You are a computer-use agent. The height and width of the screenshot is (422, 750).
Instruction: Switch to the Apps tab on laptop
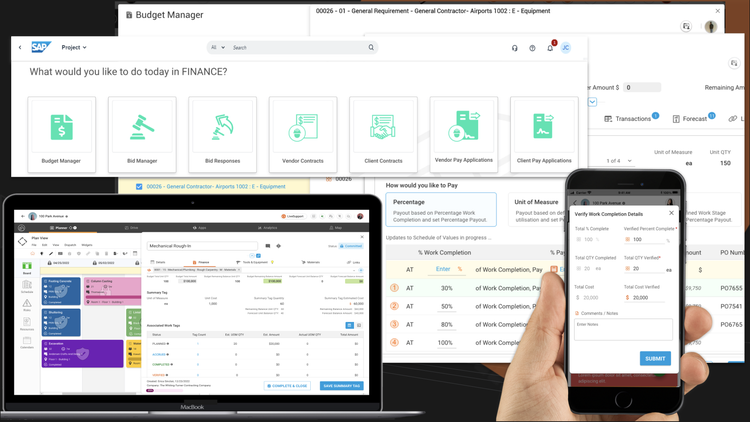pyautogui.click(x=199, y=228)
